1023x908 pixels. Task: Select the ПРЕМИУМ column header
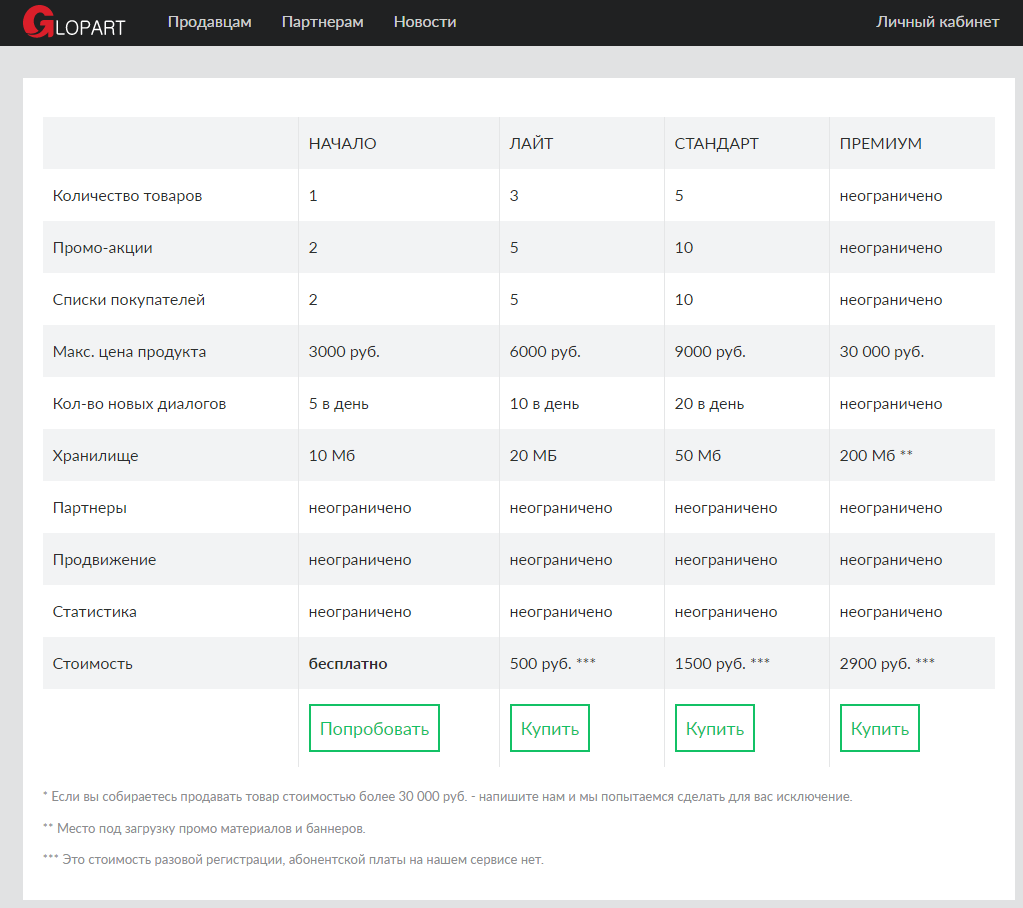[x=880, y=143]
